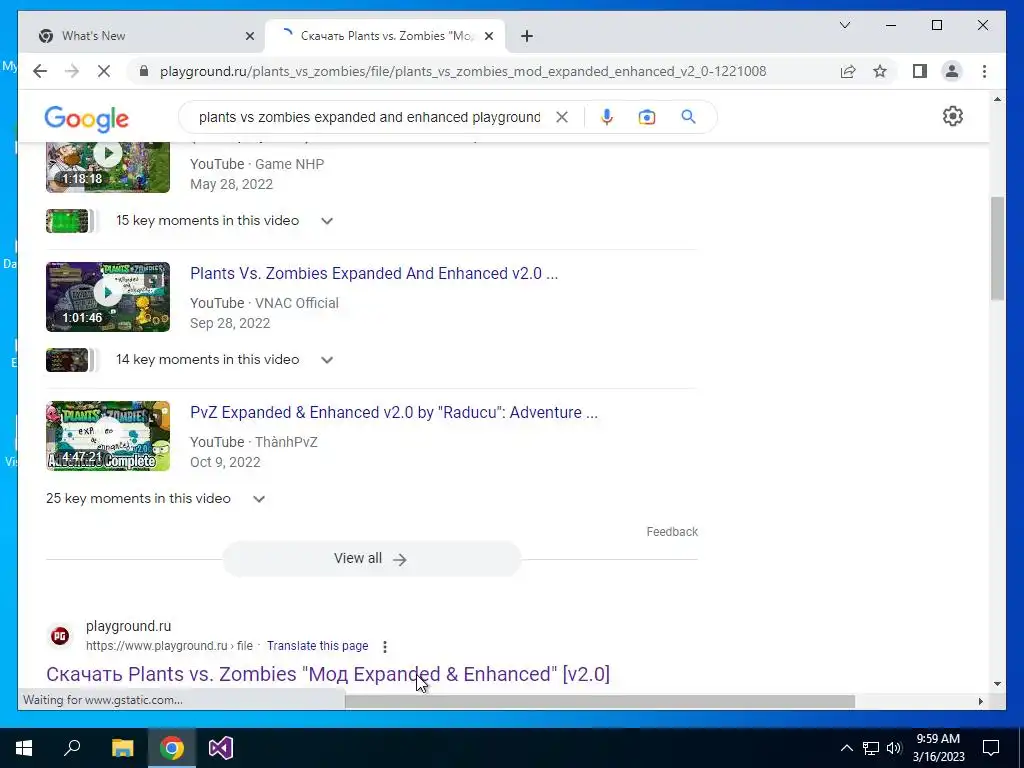Click the vertical scrollbar thumb
This screenshot has height=768, width=1024.
[997, 248]
